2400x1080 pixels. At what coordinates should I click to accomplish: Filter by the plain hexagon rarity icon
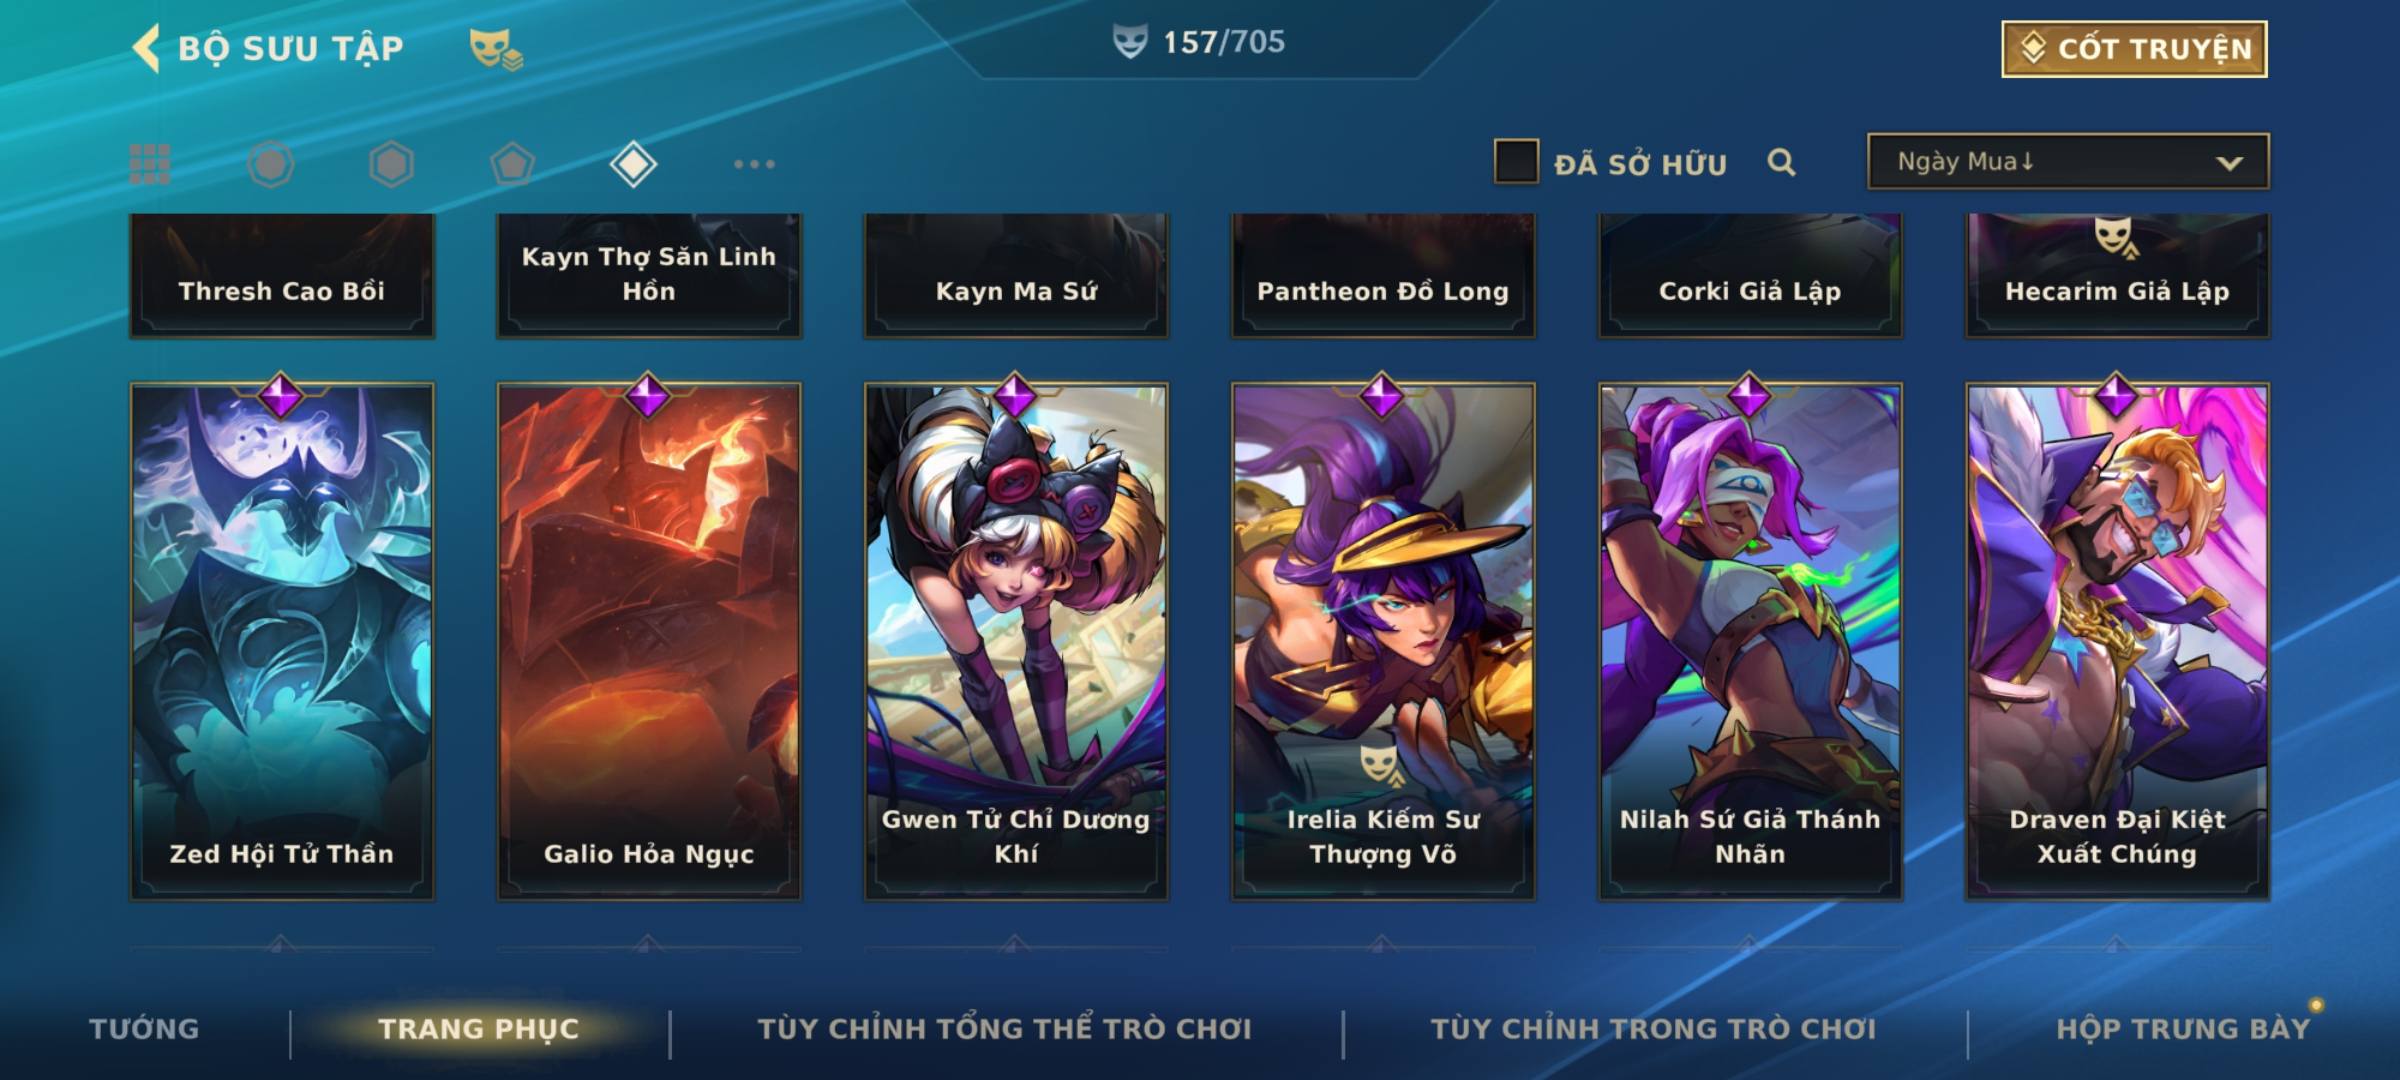pyautogui.click(x=391, y=164)
